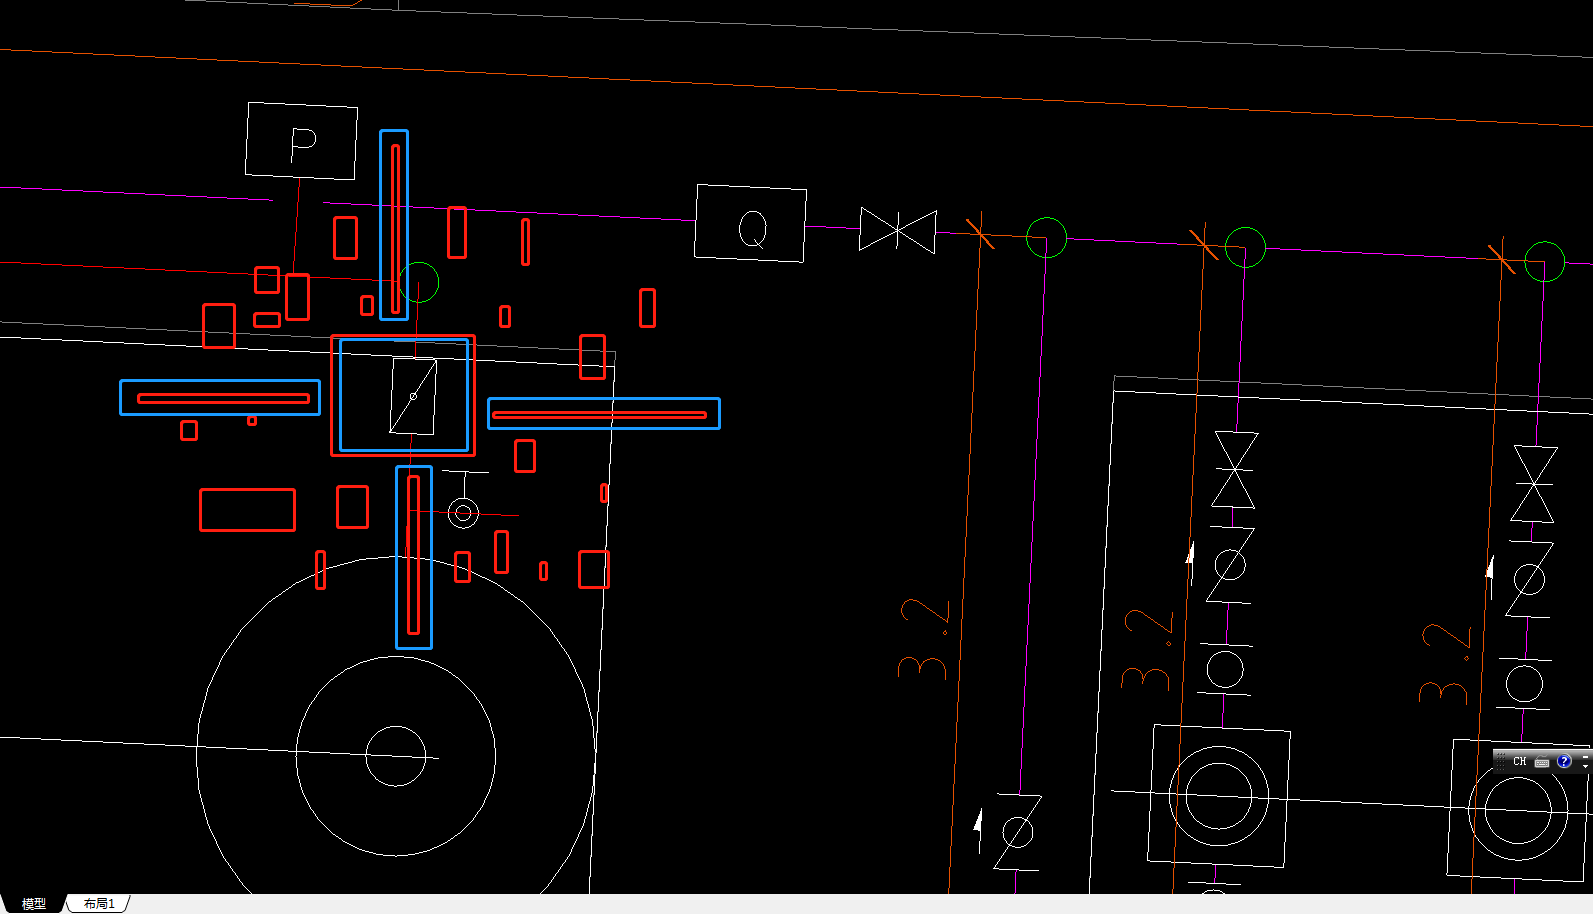Screen dimensions: 1593x914
Task: Select the valve symbol next to the Q box
Action: coord(898,230)
